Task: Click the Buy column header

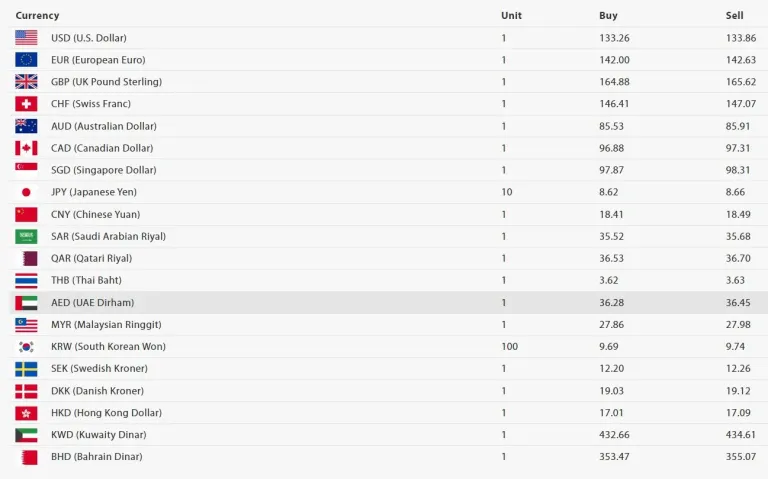Action: click(608, 16)
